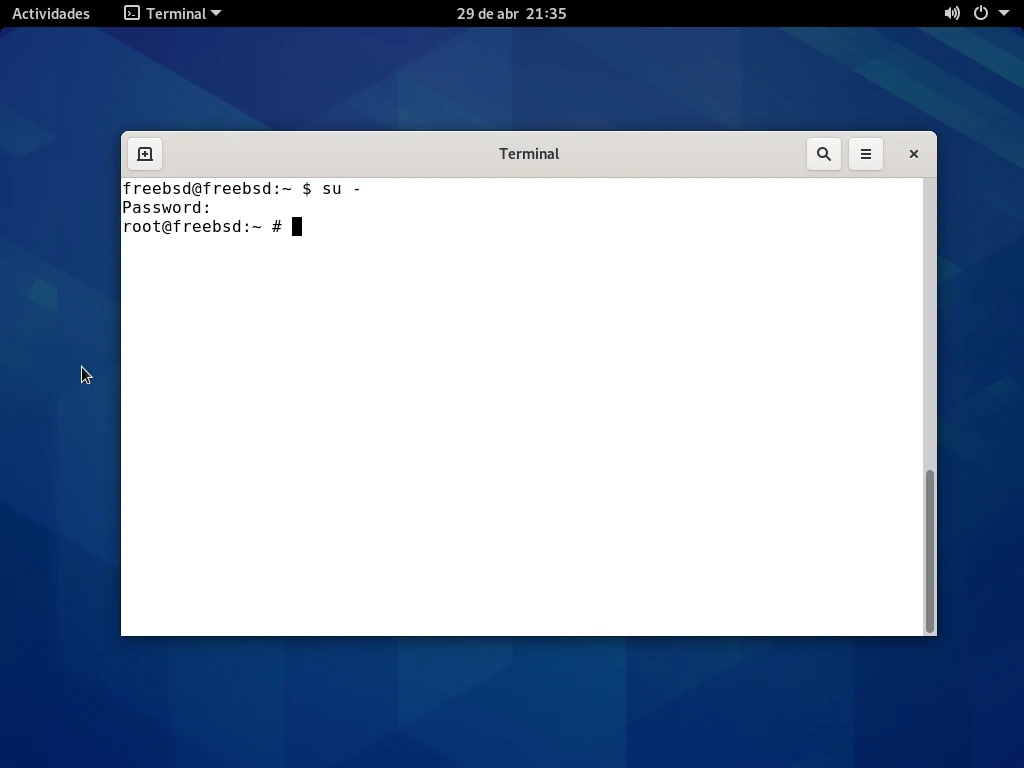Expand the Terminal app menu arrow

216,13
